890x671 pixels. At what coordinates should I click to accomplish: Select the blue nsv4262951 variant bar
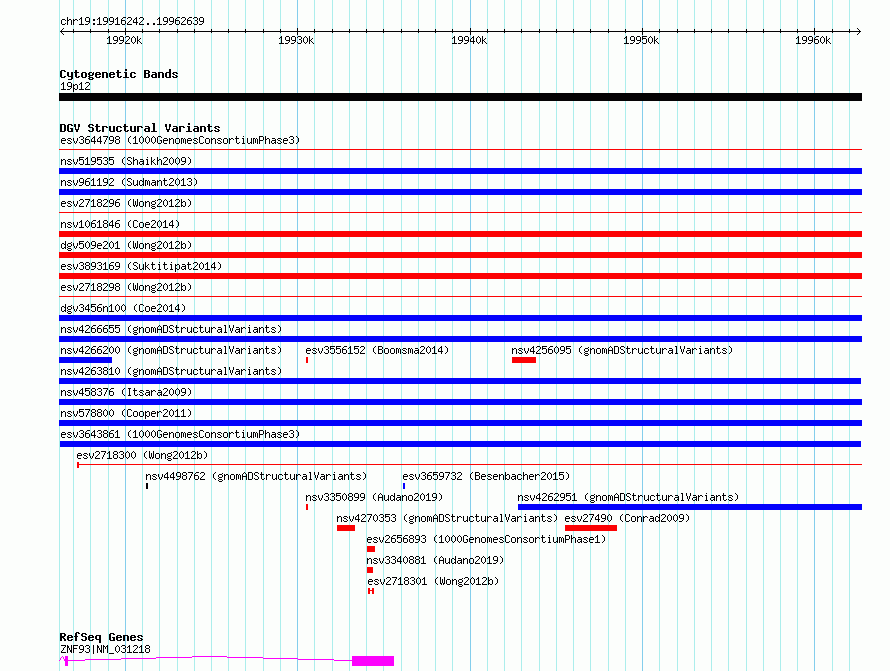click(x=690, y=507)
